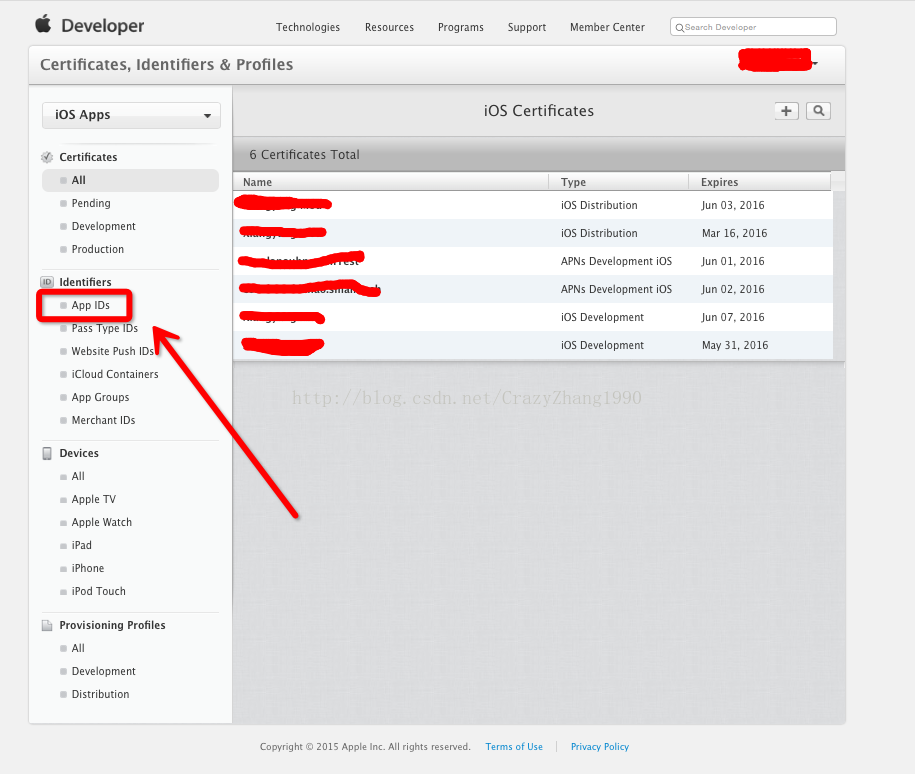Show Apple TV devices

93,500
